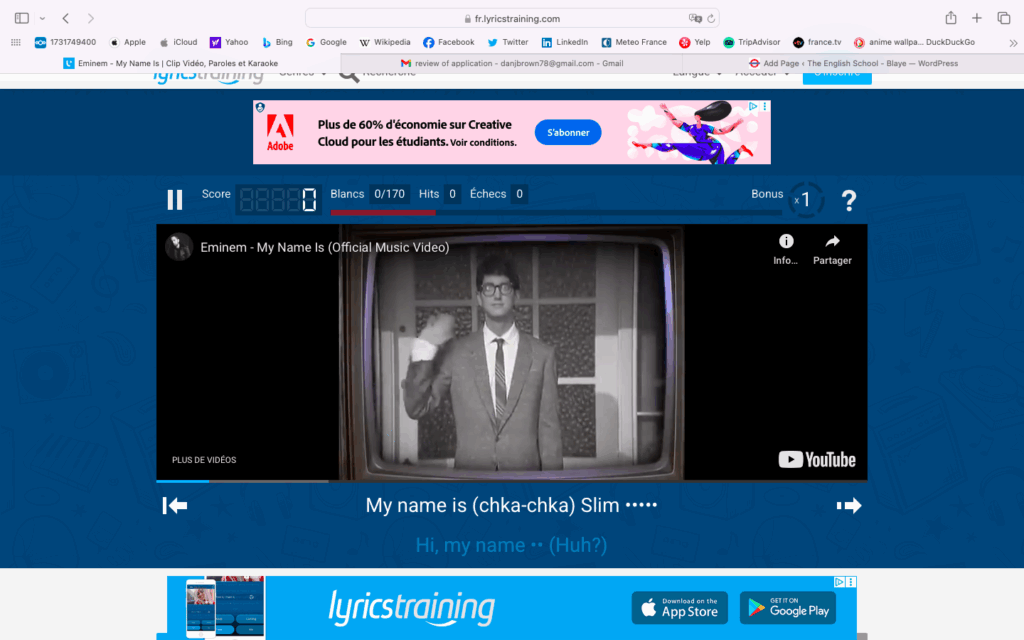Click Eminem channel avatar in video
Image resolution: width=1024 pixels, height=640 pixels.
pyautogui.click(x=179, y=247)
